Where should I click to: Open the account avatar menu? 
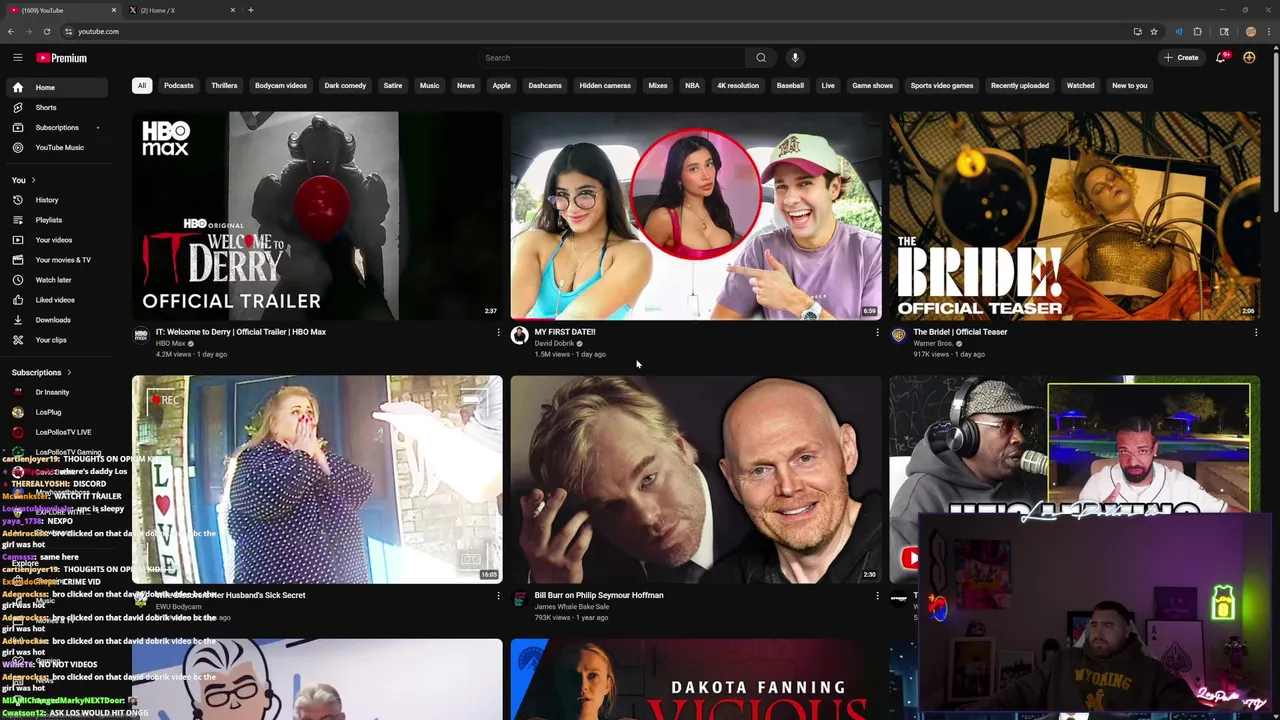click(1249, 58)
